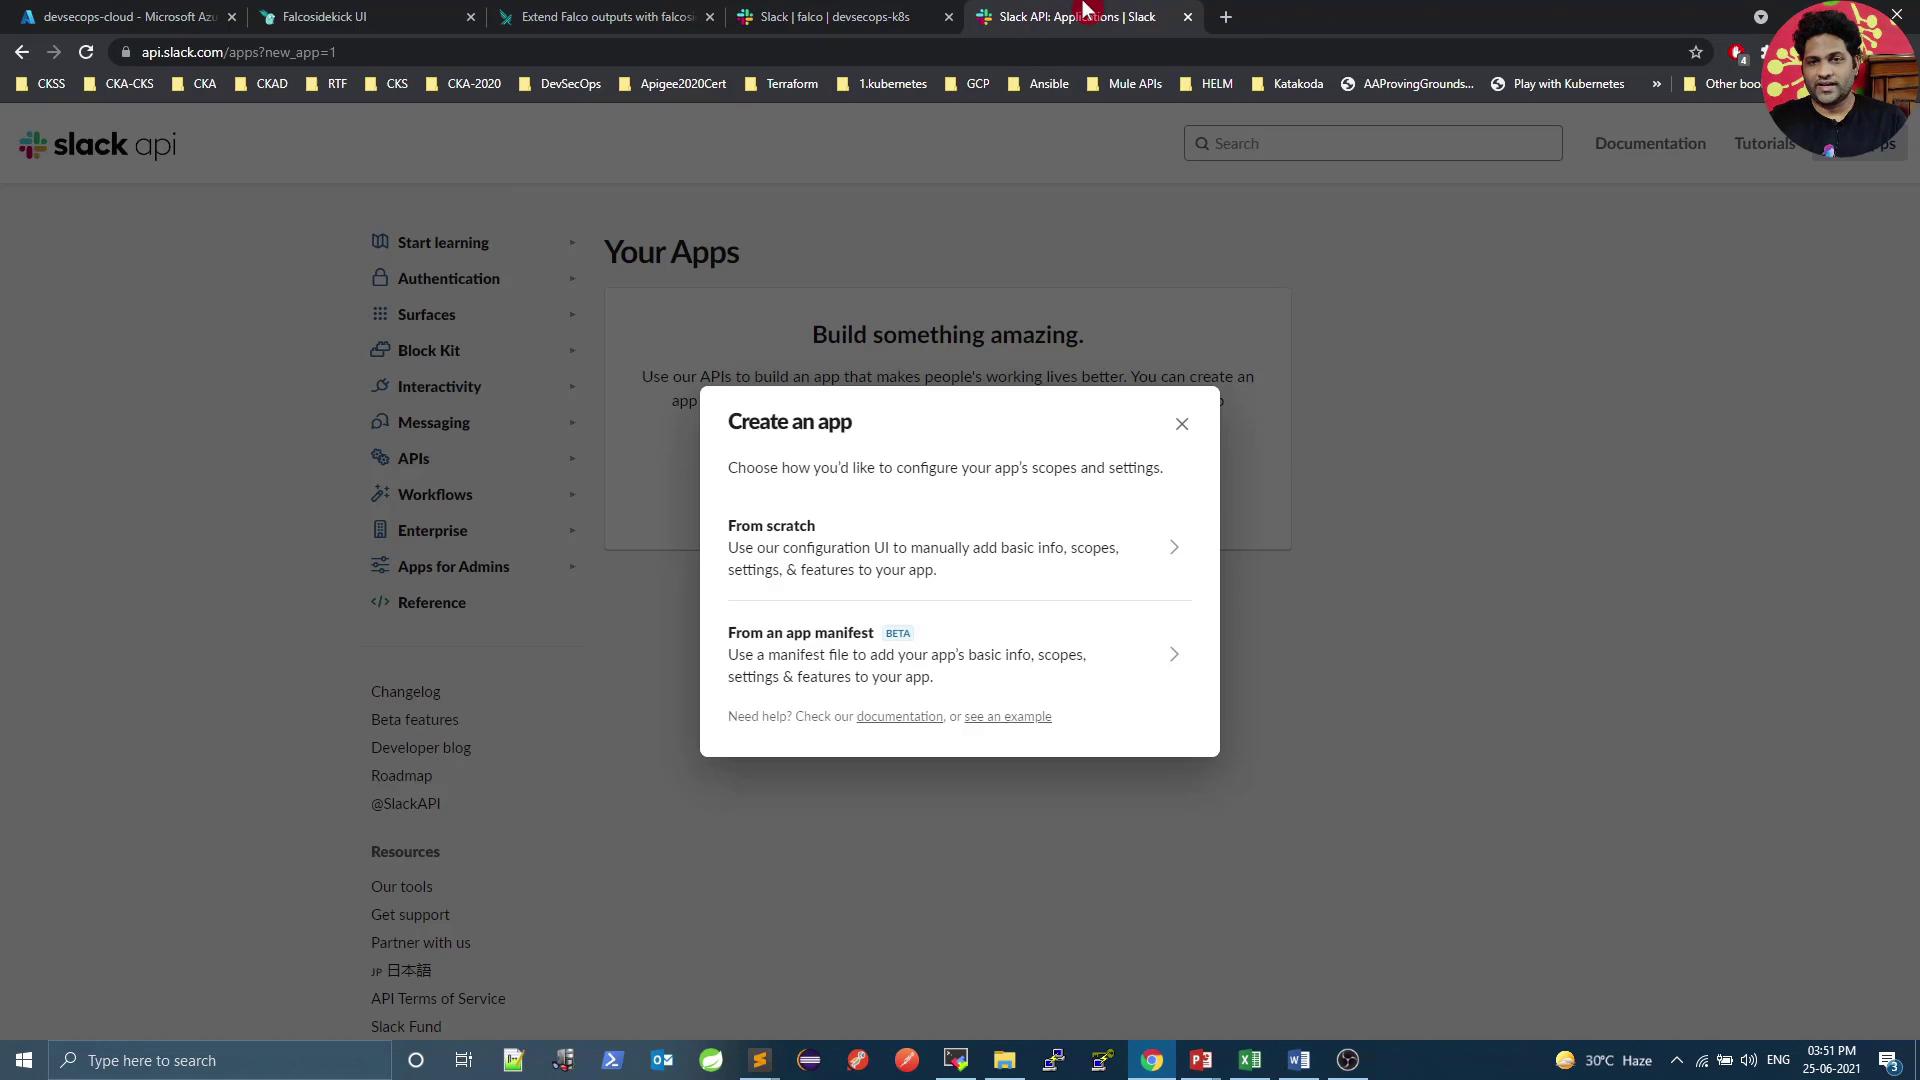This screenshot has height=1080, width=1920.
Task: Focus the Slack API search field
Action: click(1372, 143)
